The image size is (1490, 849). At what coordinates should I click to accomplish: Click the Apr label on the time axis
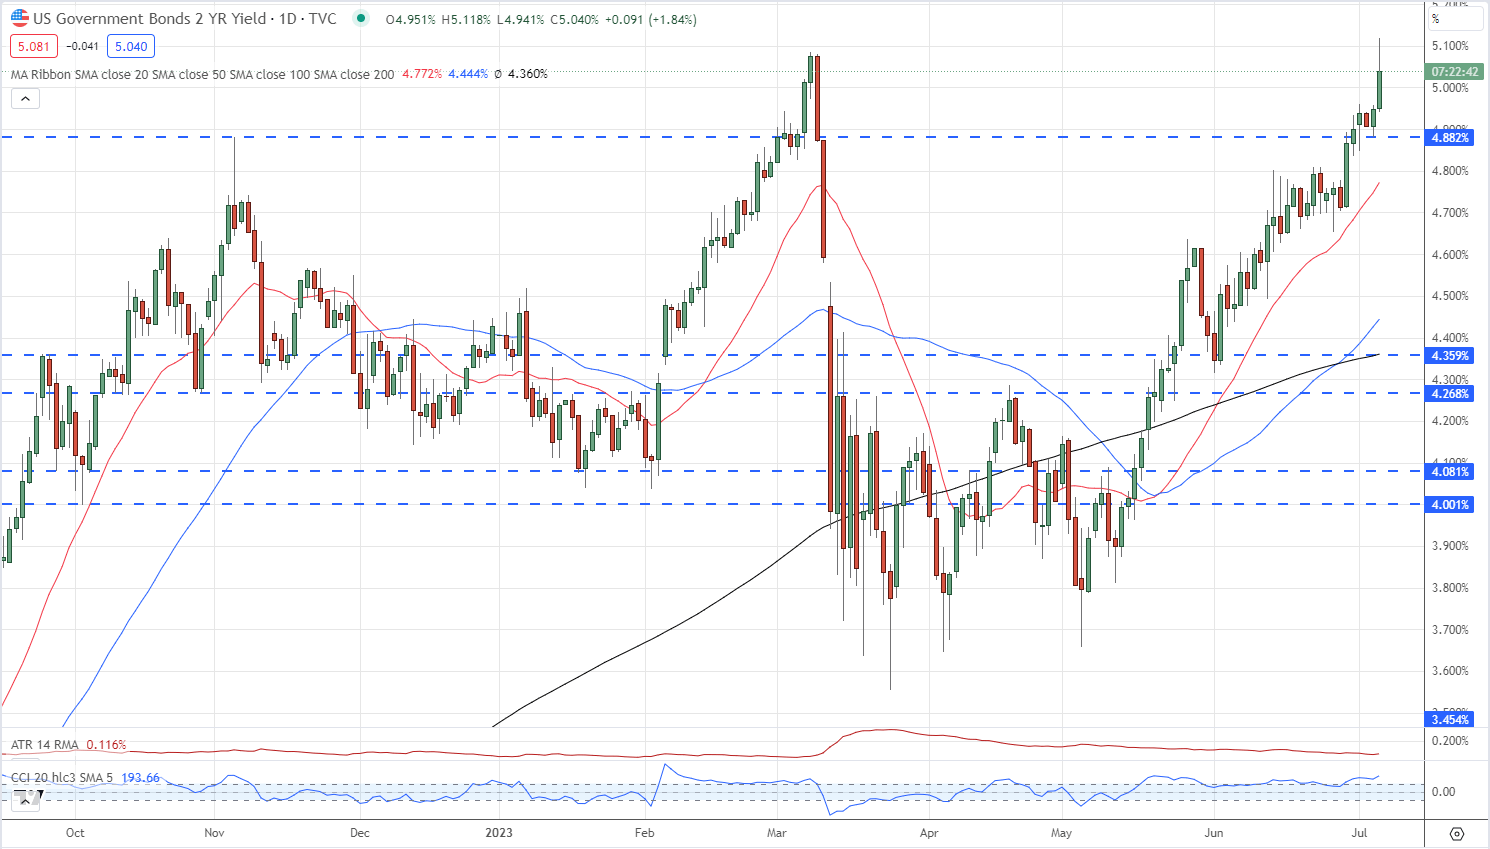click(929, 832)
